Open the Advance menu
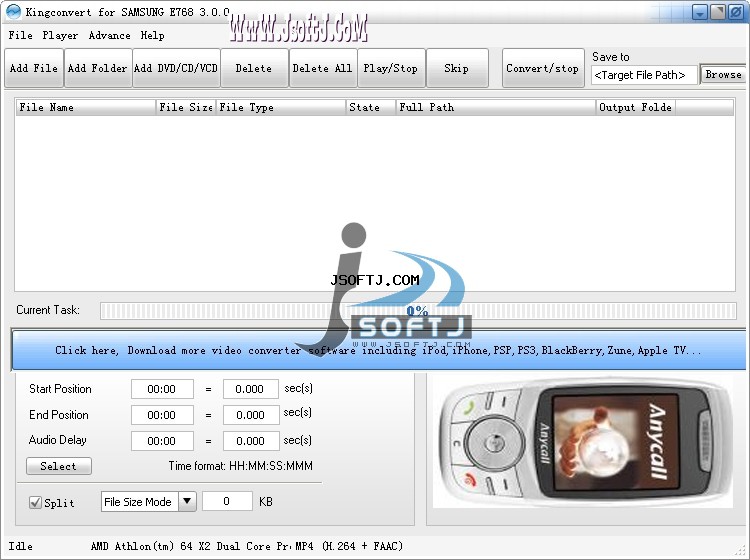 point(110,35)
